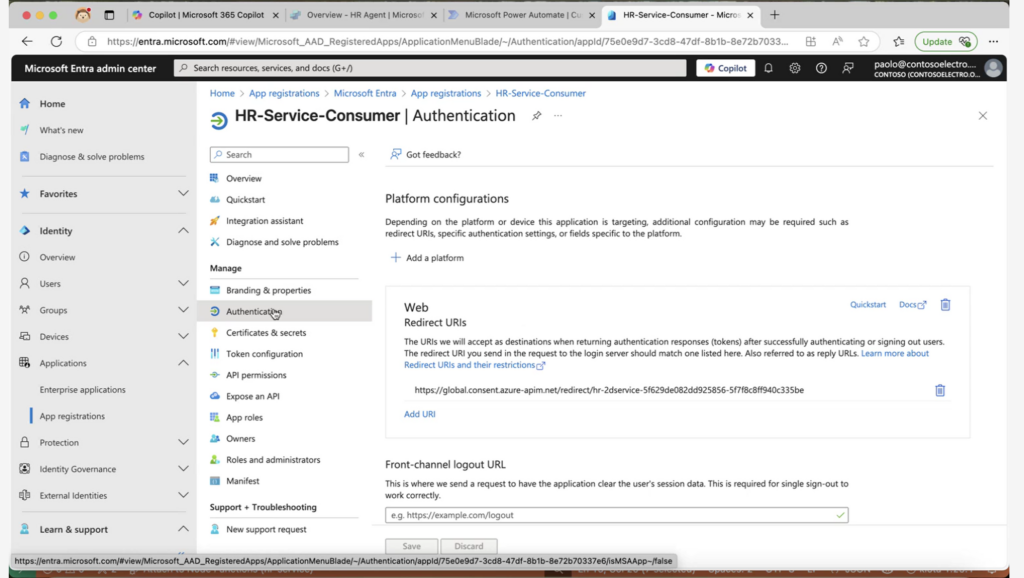Delete the global.consent.azure-apim.net redirect URI
Image resolution: width=1024 pixels, height=578 pixels.
click(x=940, y=390)
